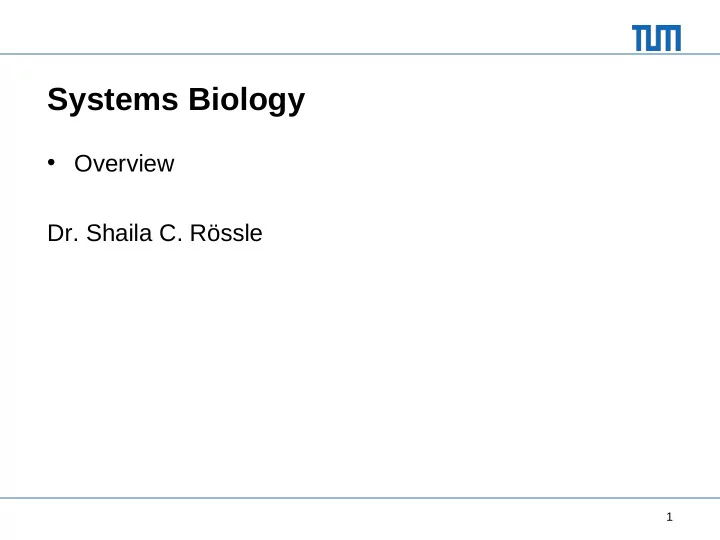
Task: Click the capital O starting Overview
Action: point(84,163)
